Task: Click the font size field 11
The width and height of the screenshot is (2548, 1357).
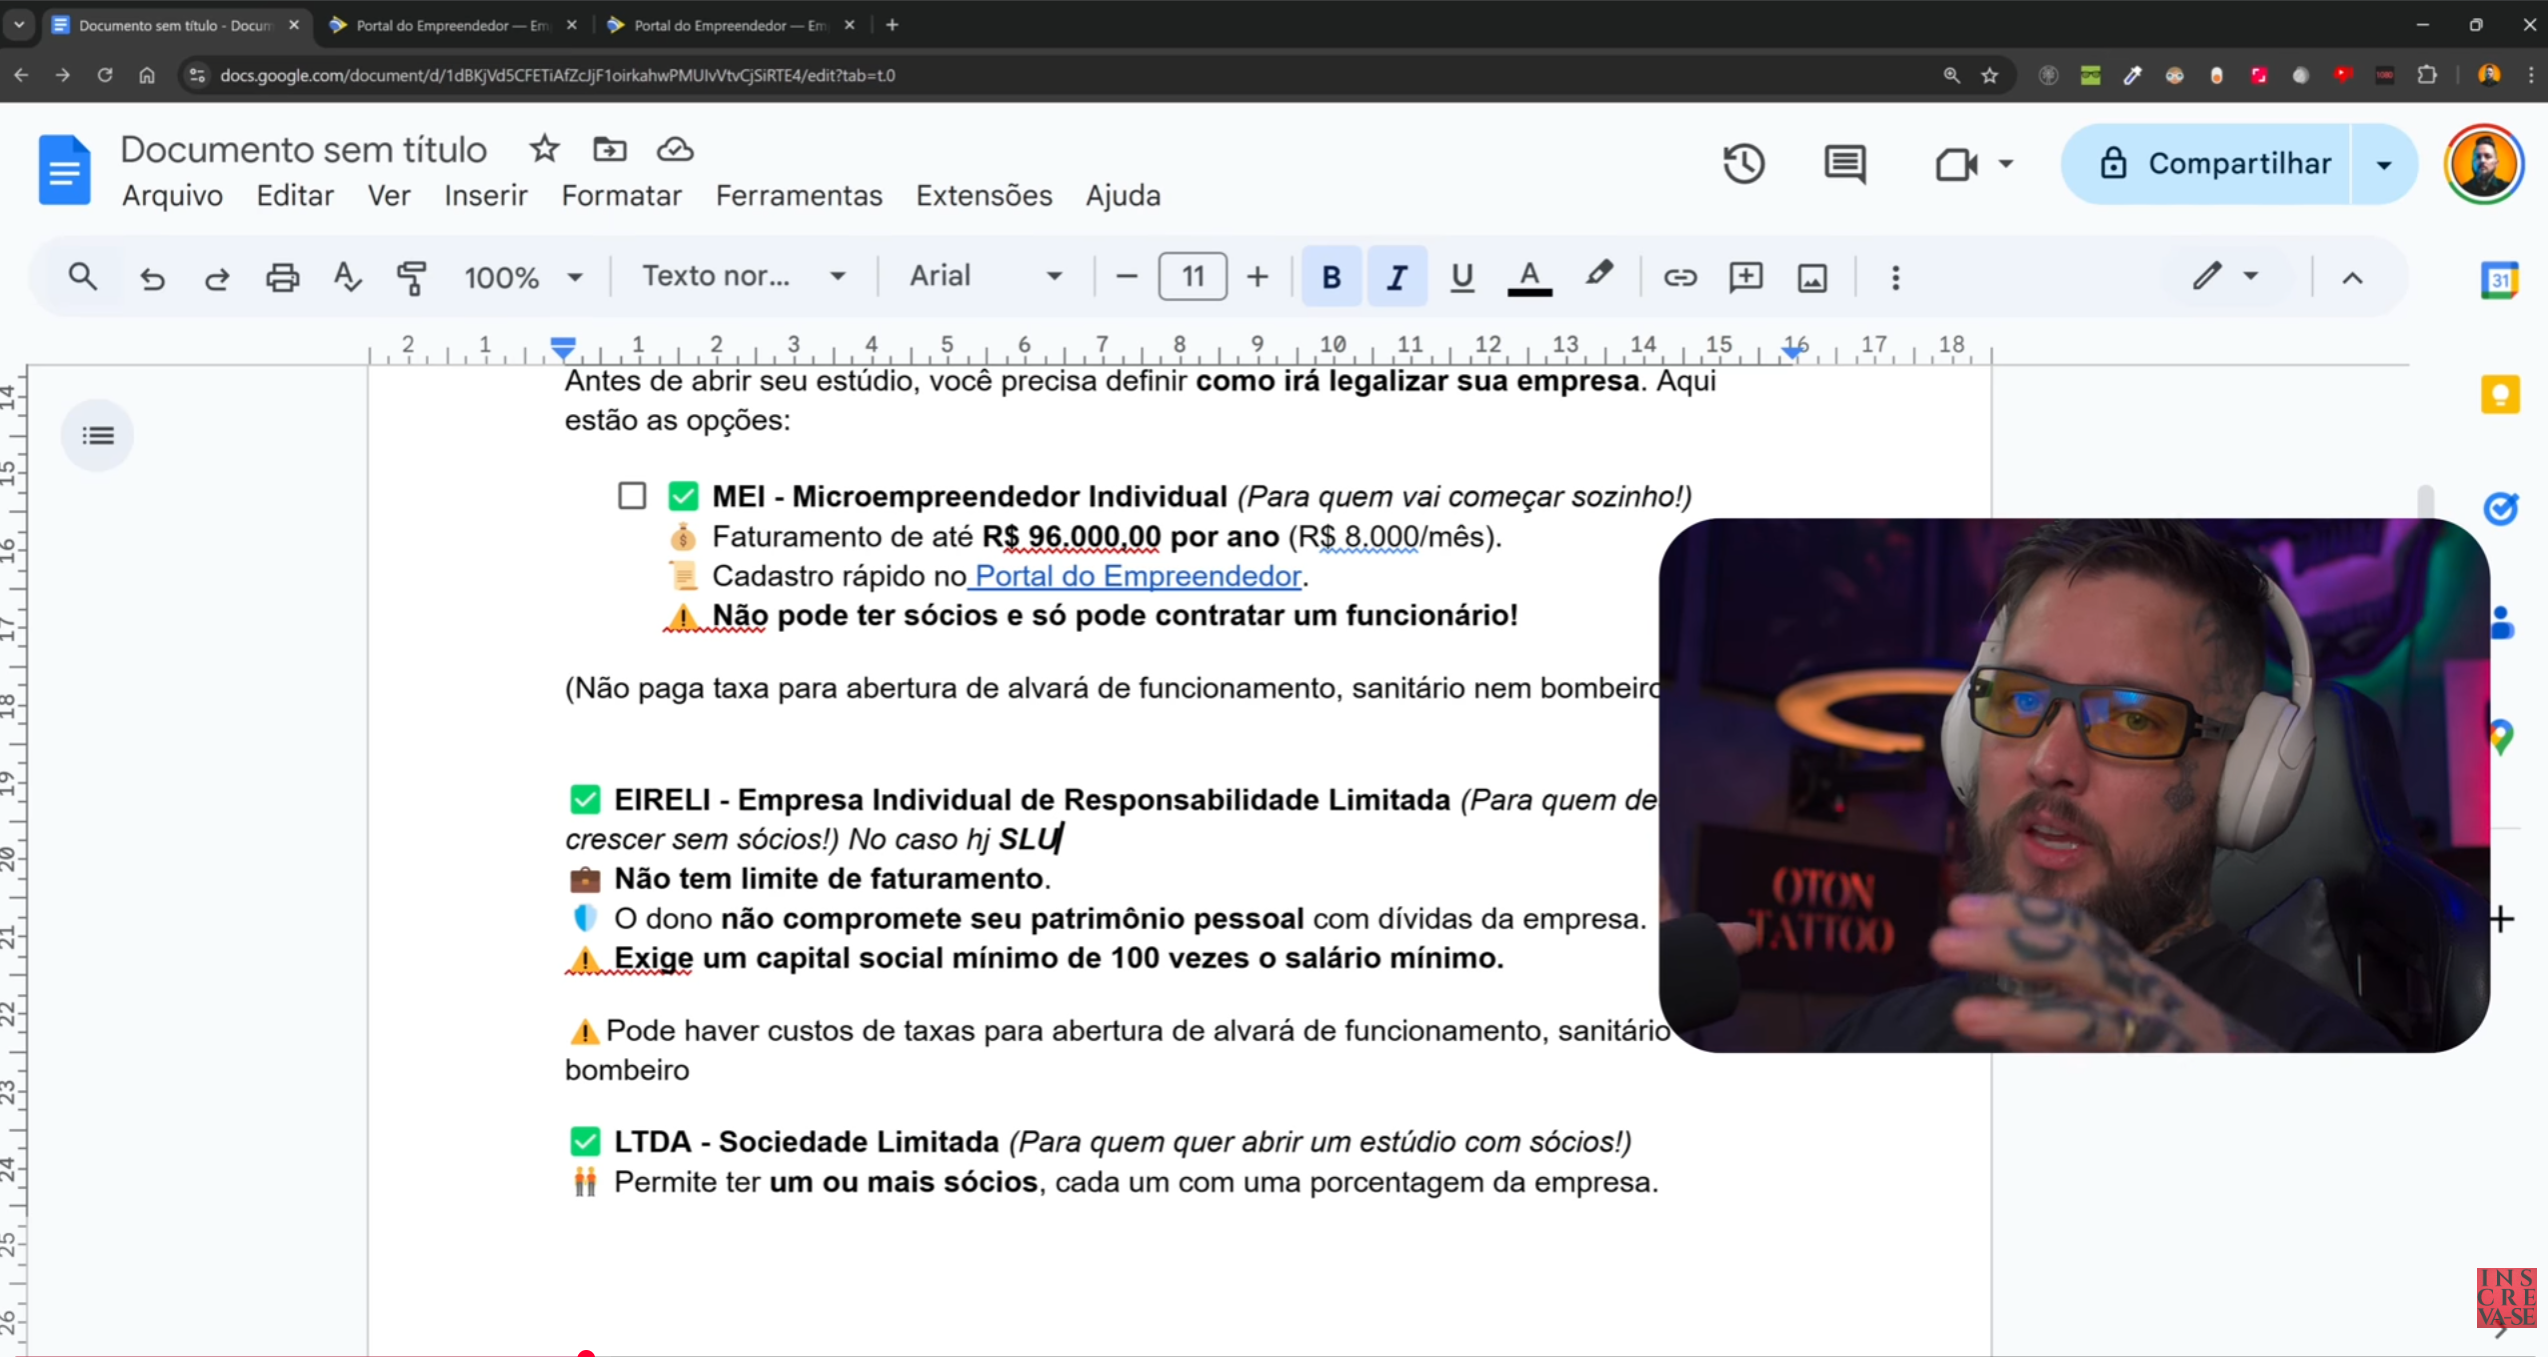Action: (x=1192, y=277)
